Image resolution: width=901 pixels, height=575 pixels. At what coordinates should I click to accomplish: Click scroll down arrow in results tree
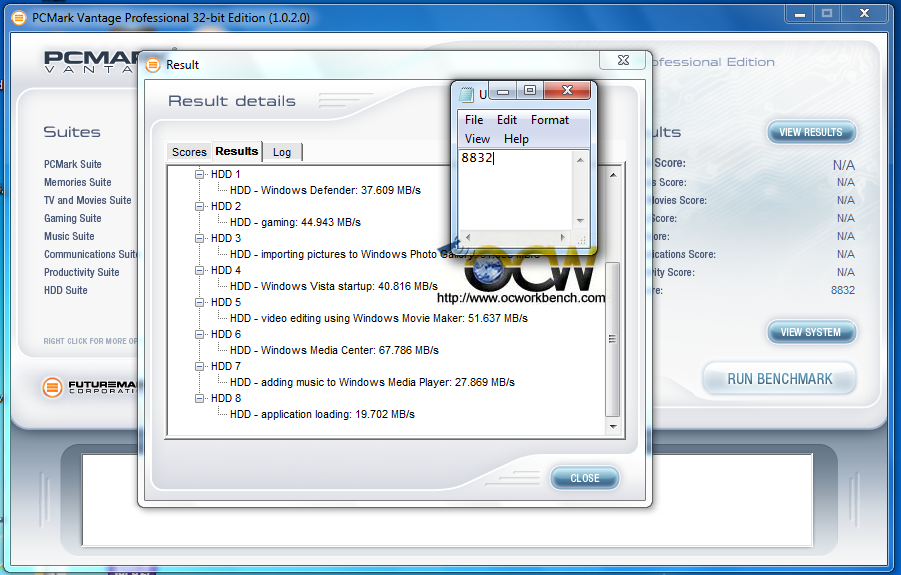(613, 426)
